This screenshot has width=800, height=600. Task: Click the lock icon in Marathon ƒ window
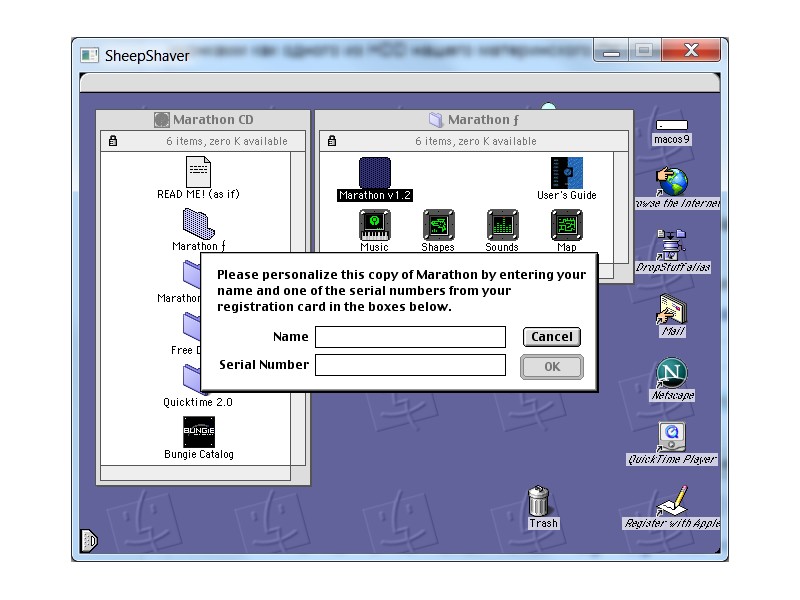tap(332, 141)
